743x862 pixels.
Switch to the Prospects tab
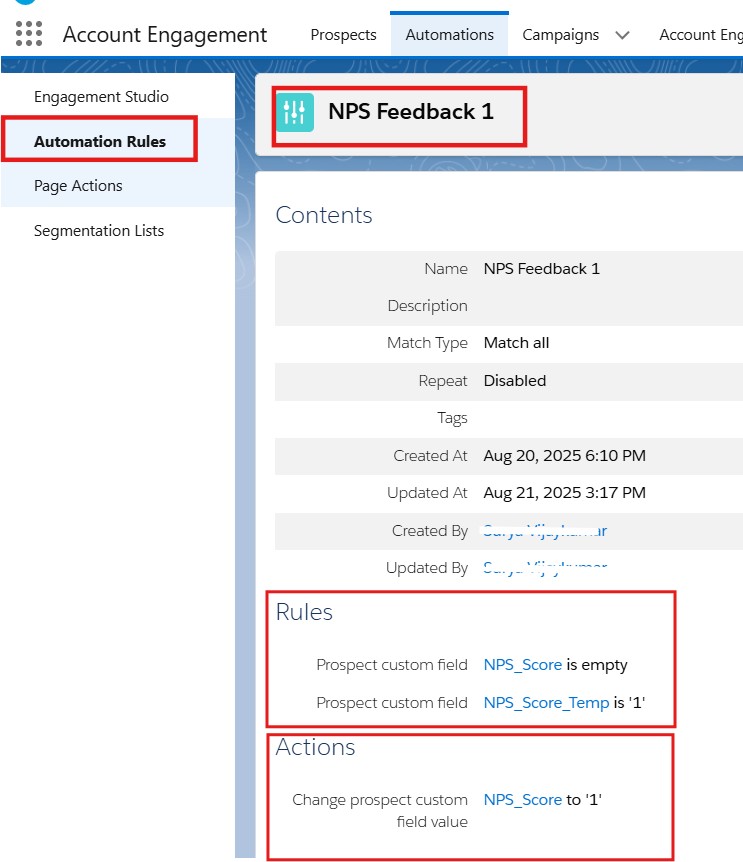[x=343, y=34]
